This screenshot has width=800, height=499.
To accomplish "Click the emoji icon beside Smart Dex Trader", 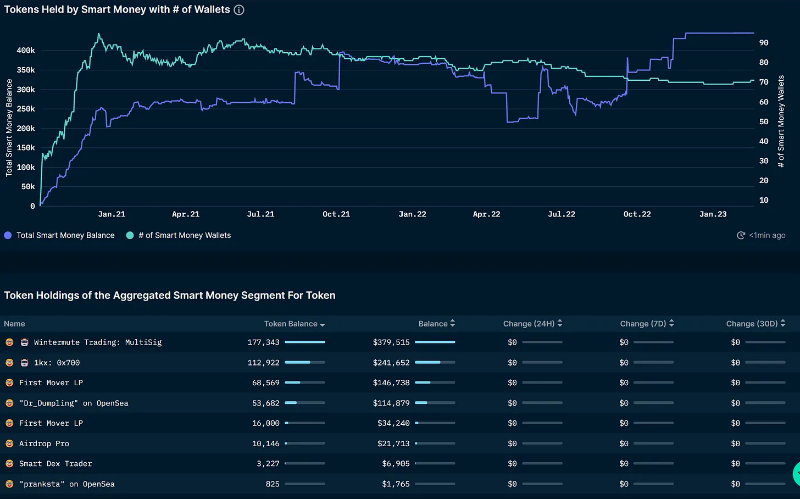I will (9, 464).
